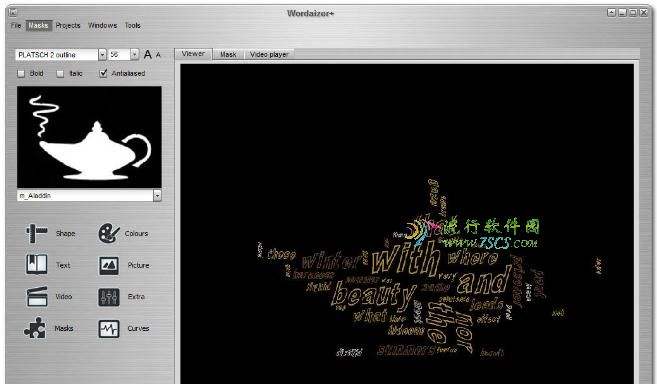This screenshot has width=657, height=384.
Task: Click the Extra label
Action: tap(136, 297)
